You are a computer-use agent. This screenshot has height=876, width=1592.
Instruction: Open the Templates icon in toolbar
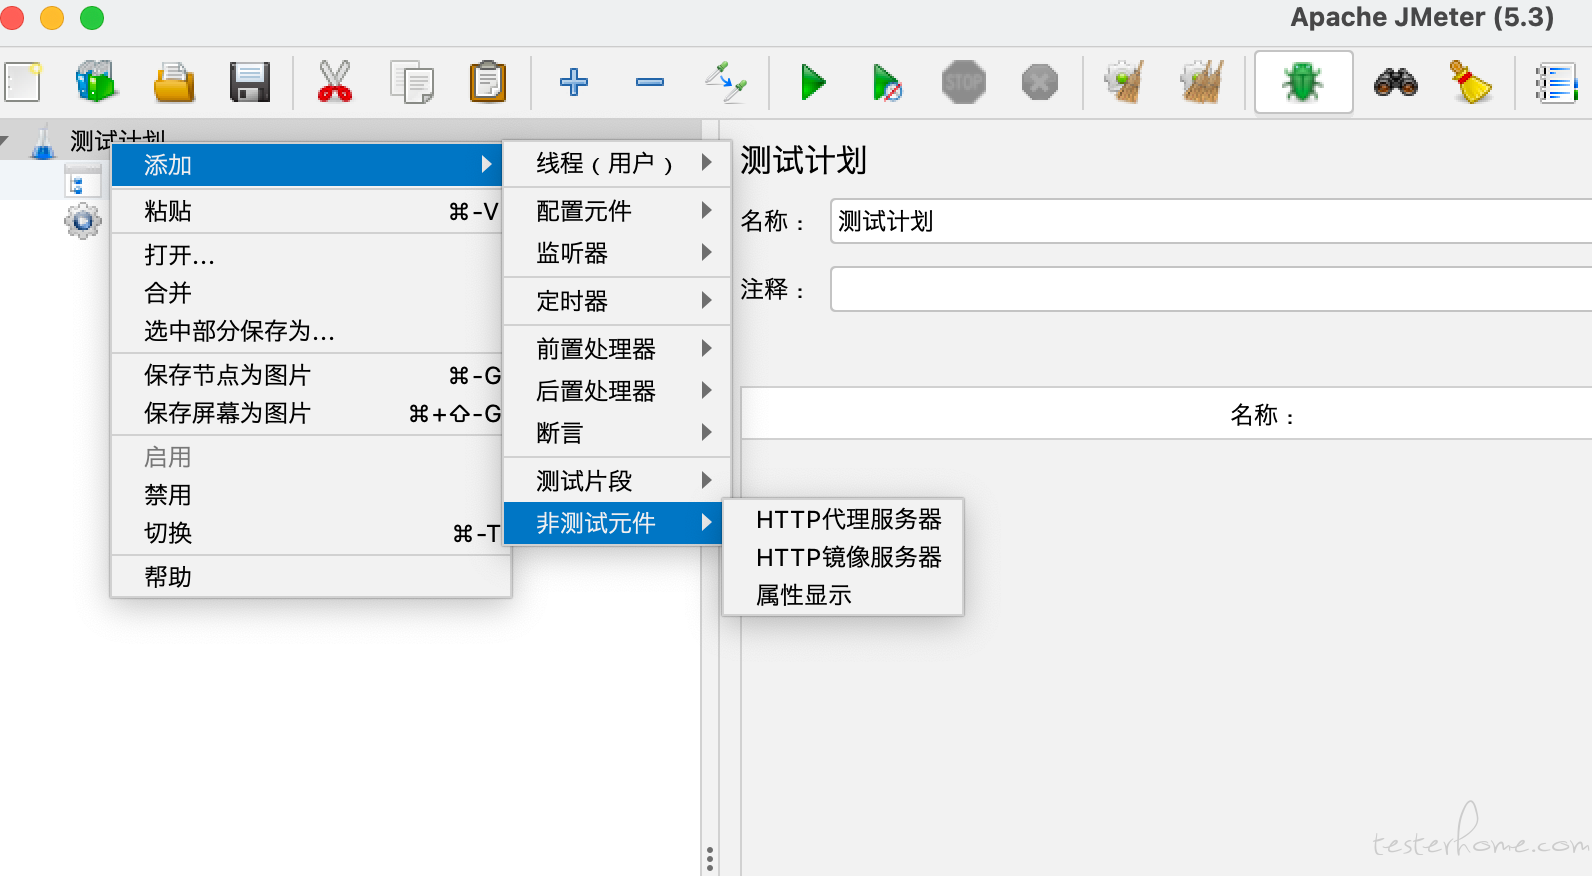coord(96,82)
